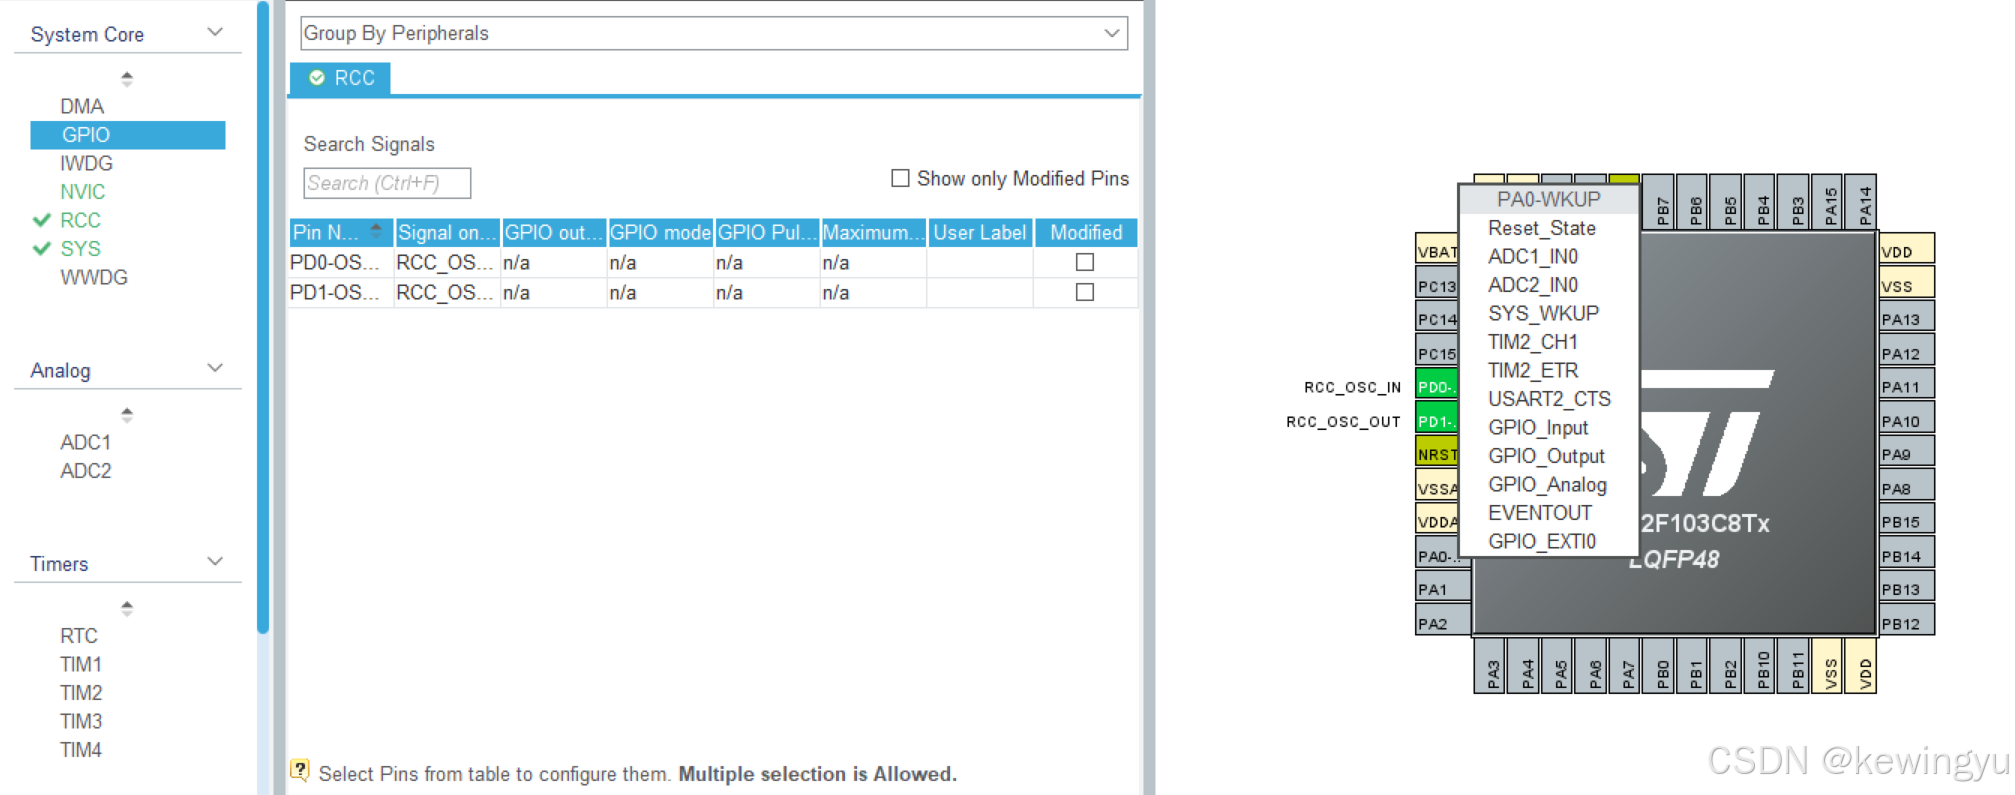Collapse the System Core category chevron
Viewport: 2015px width, 795px height.
[215, 32]
